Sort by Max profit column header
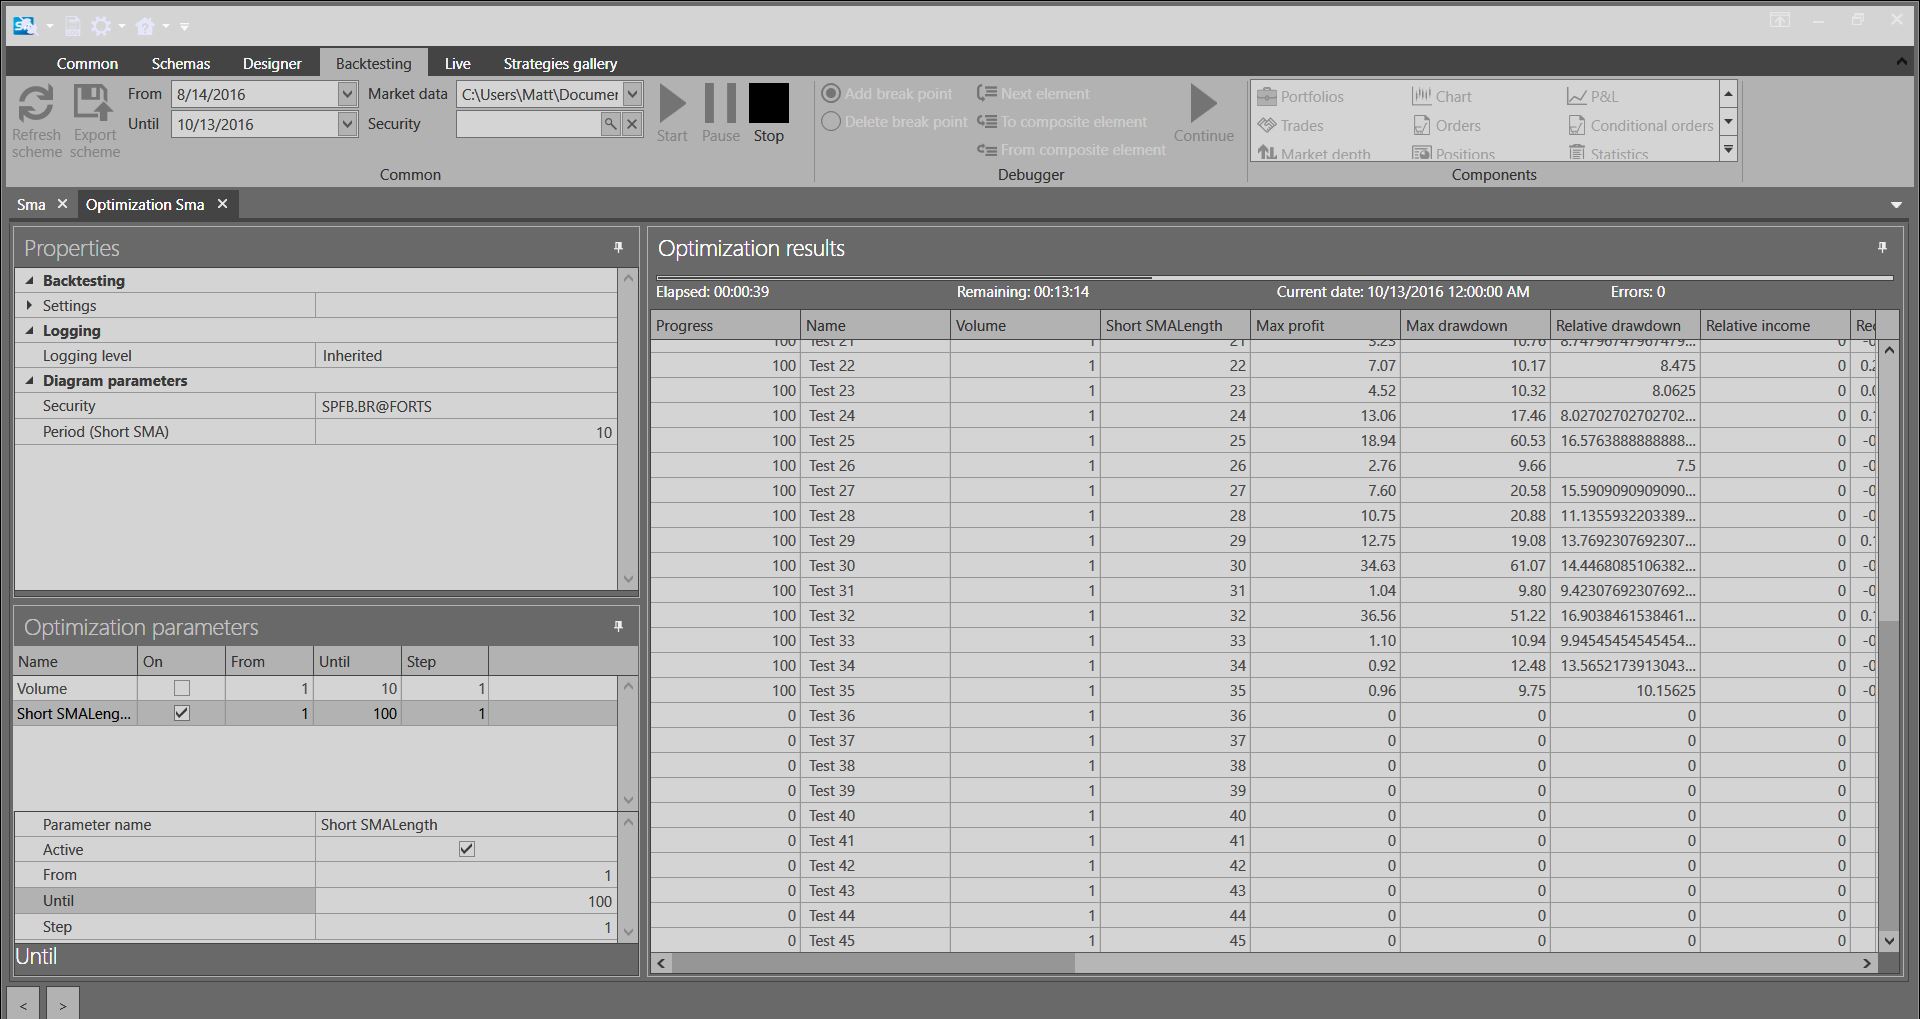The image size is (1920, 1019). click(1323, 325)
